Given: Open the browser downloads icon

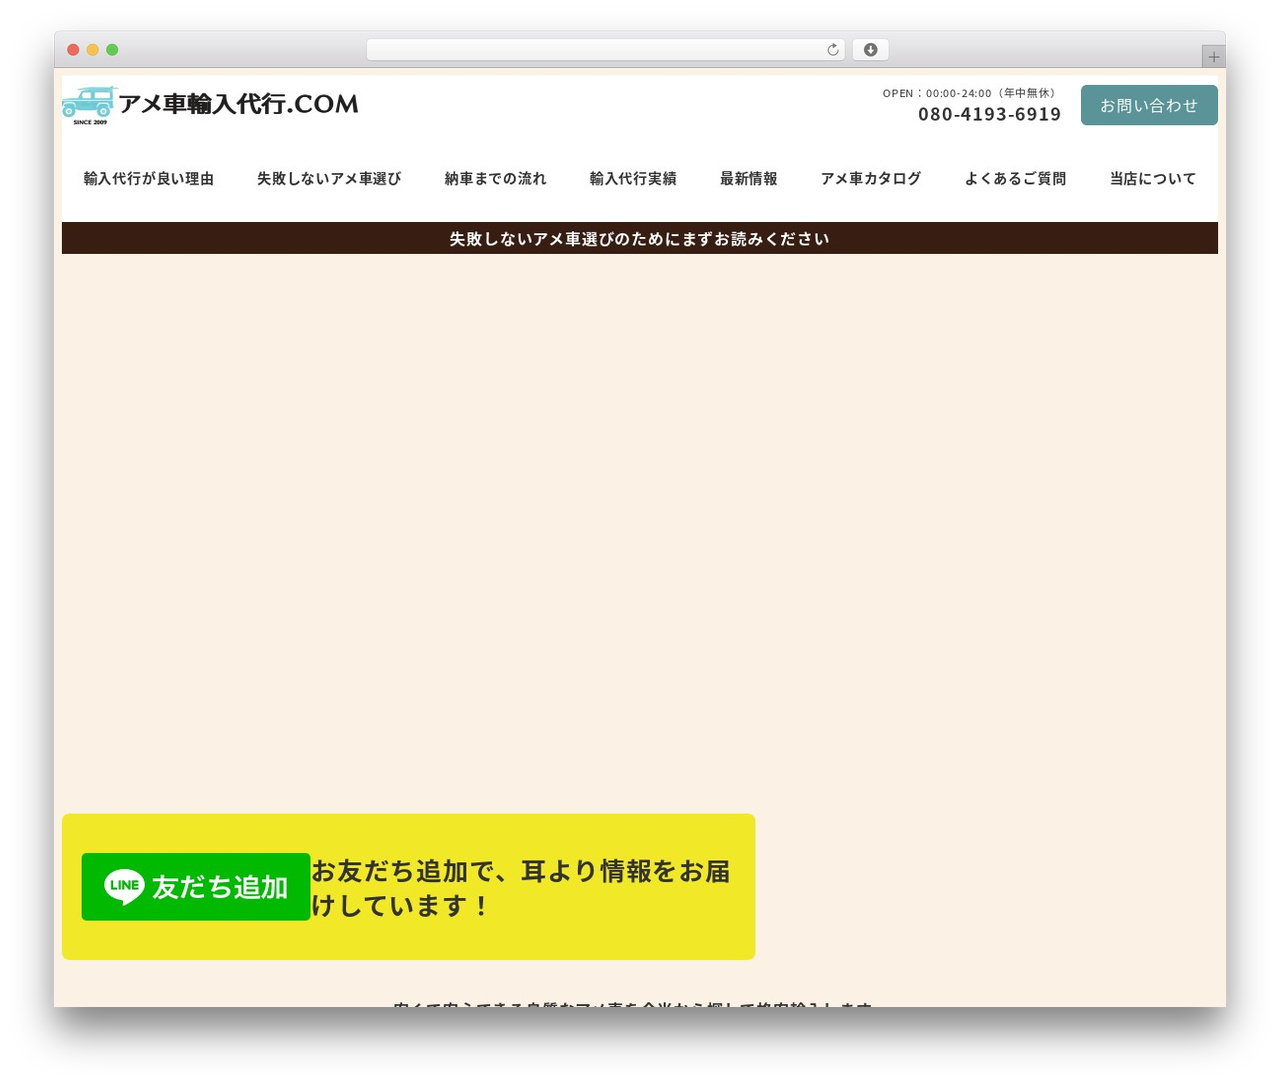Looking at the screenshot, I should [871, 50].
